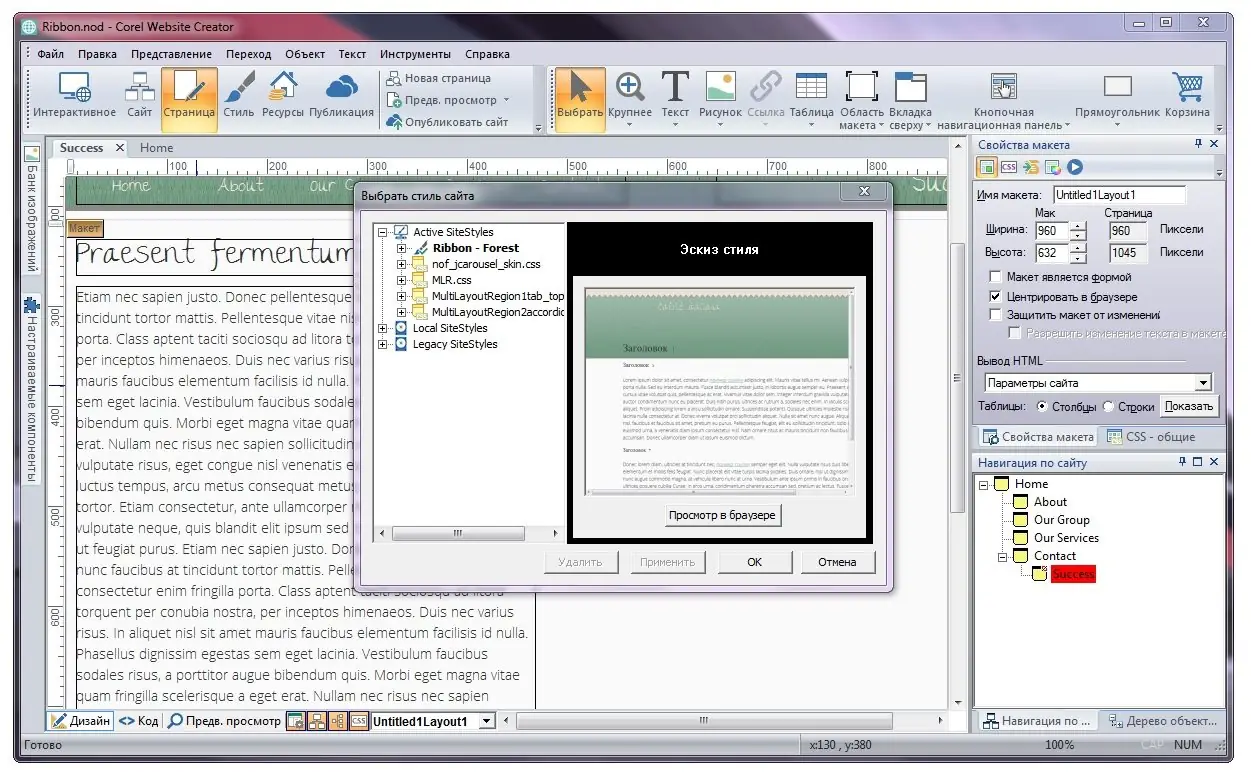The image size is (1251, 782).
Task: Decrease the Высота value with stepper
Action: (x=1078, y=257)
